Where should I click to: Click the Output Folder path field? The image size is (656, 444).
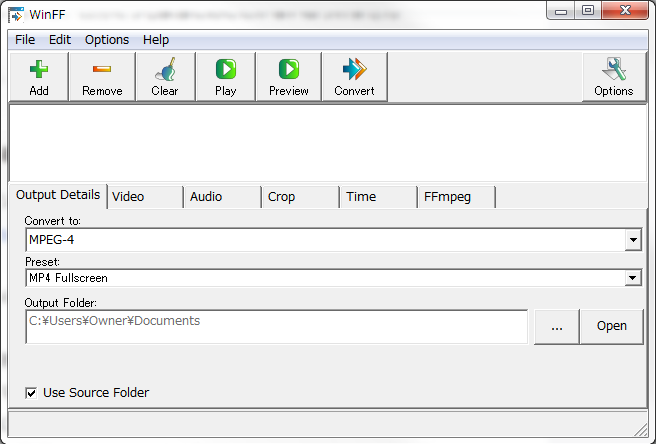(277, 326)
